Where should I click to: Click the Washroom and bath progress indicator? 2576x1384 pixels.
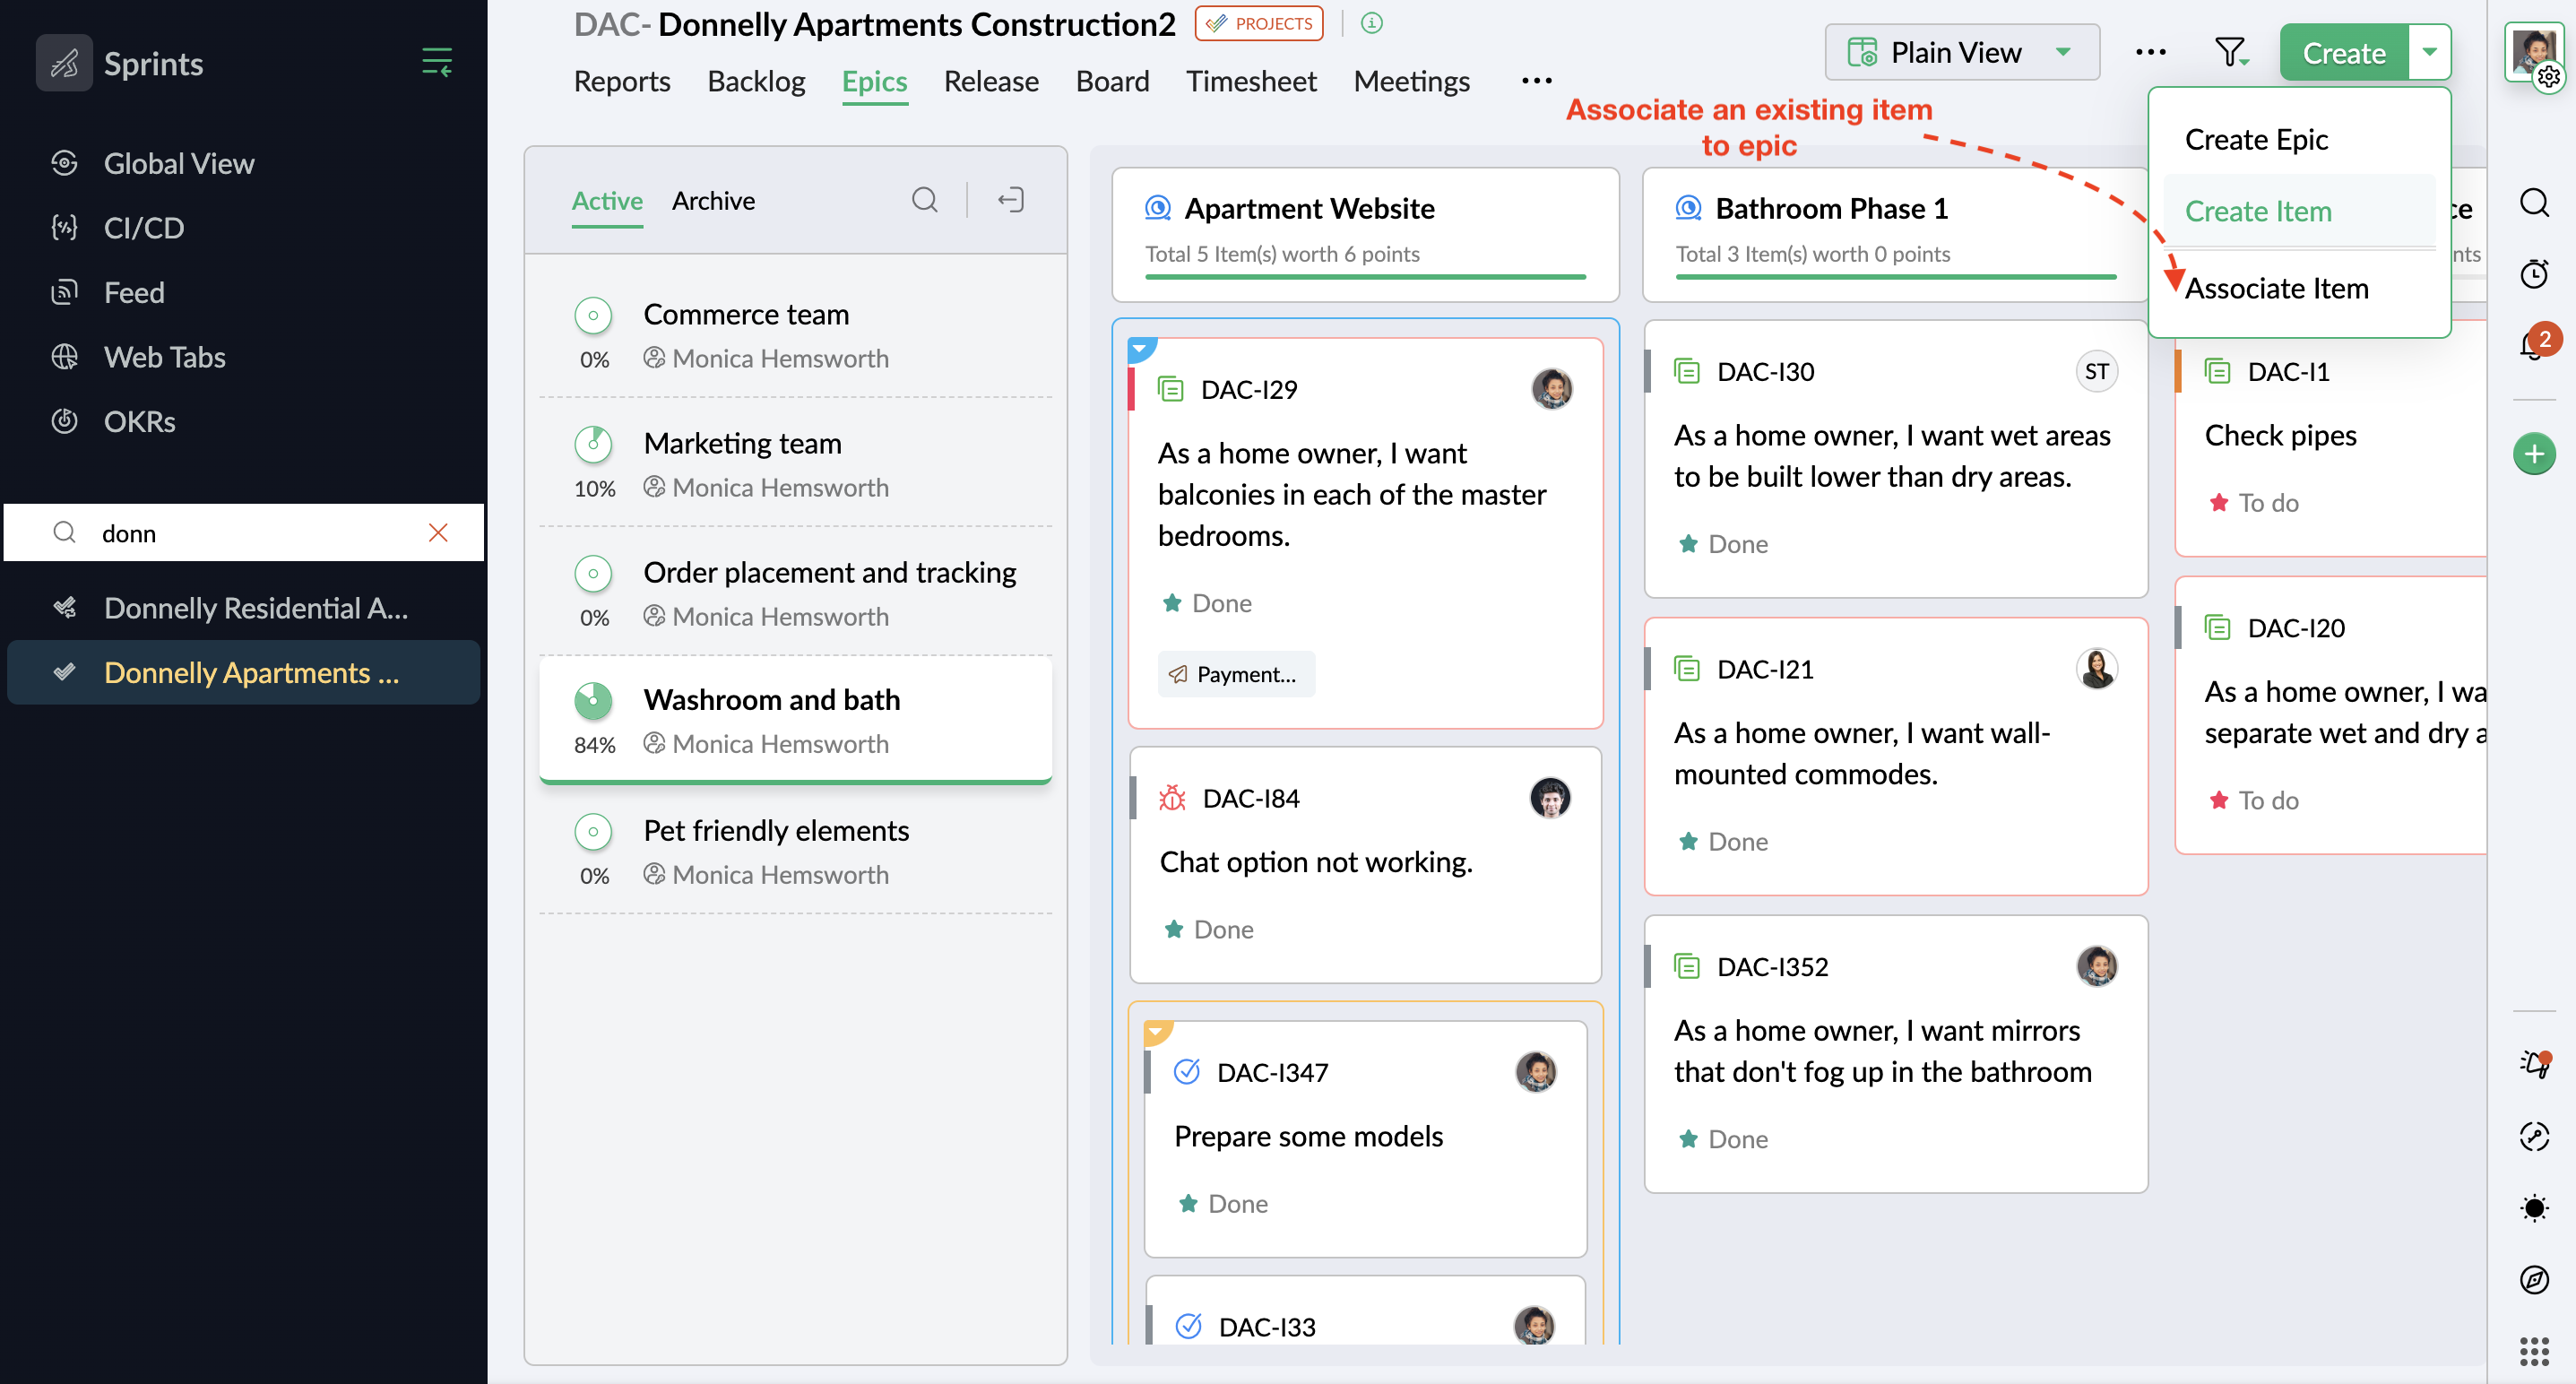point(593,701)
